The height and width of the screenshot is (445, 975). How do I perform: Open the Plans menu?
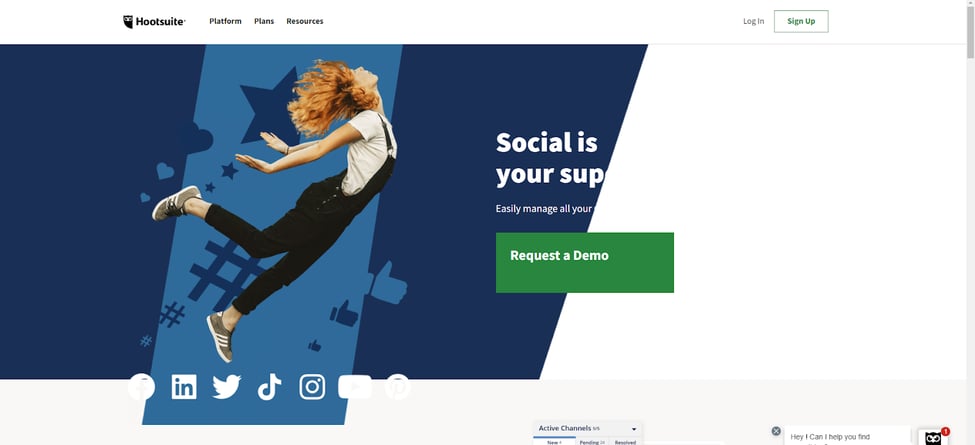[264, 21]
